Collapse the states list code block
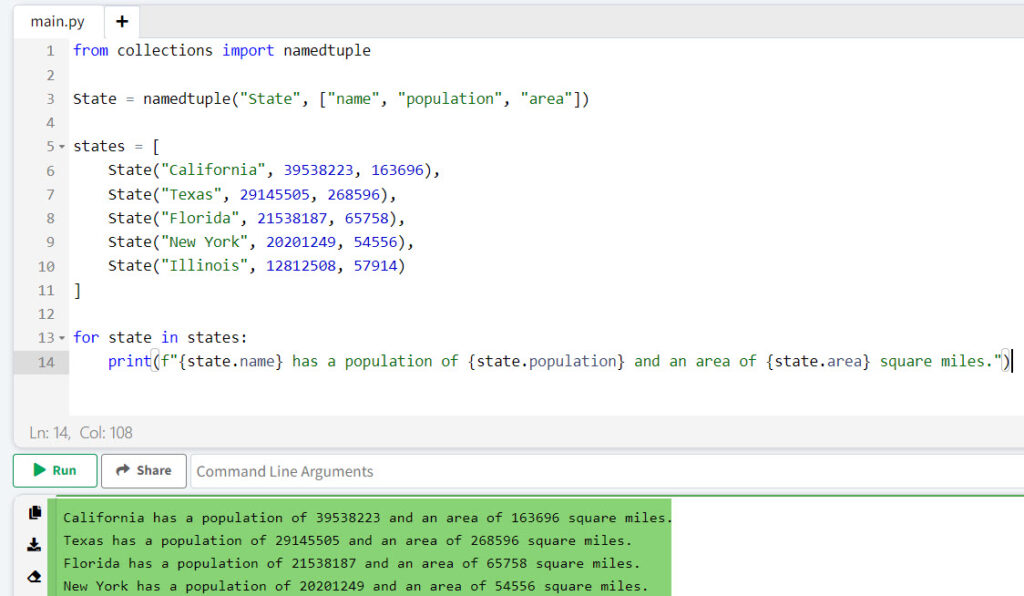The width and height of the screenshot is (1024, 596). click(61, 146)
